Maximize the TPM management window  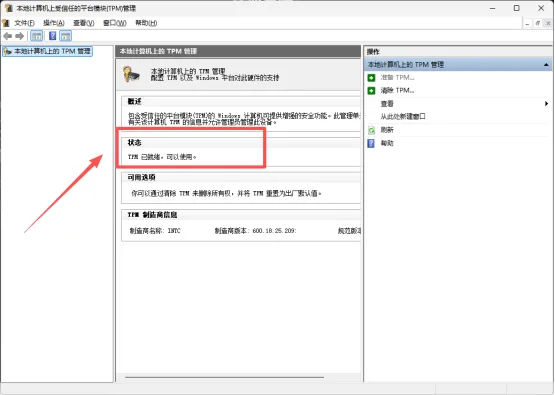[517, 8]
